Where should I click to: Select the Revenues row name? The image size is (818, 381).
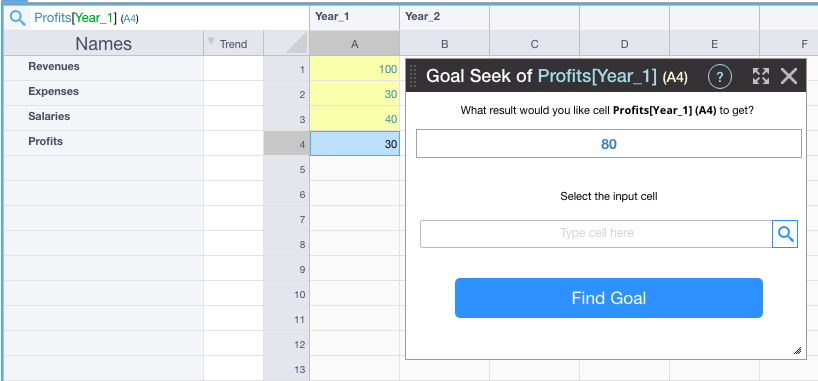54,66
